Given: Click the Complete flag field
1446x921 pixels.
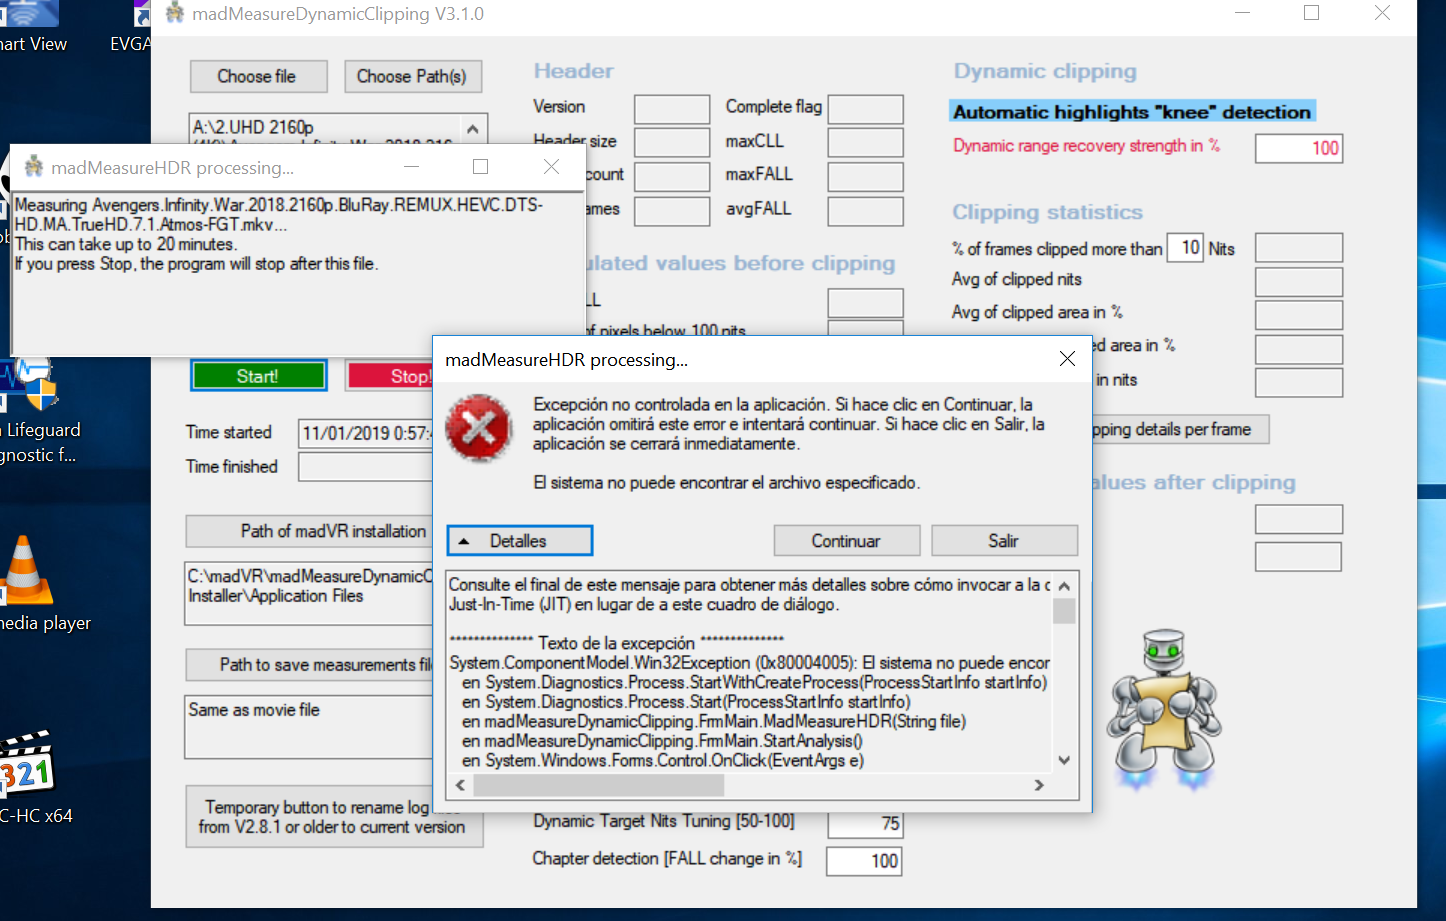Looking at the screenshot, I should 866,109.
